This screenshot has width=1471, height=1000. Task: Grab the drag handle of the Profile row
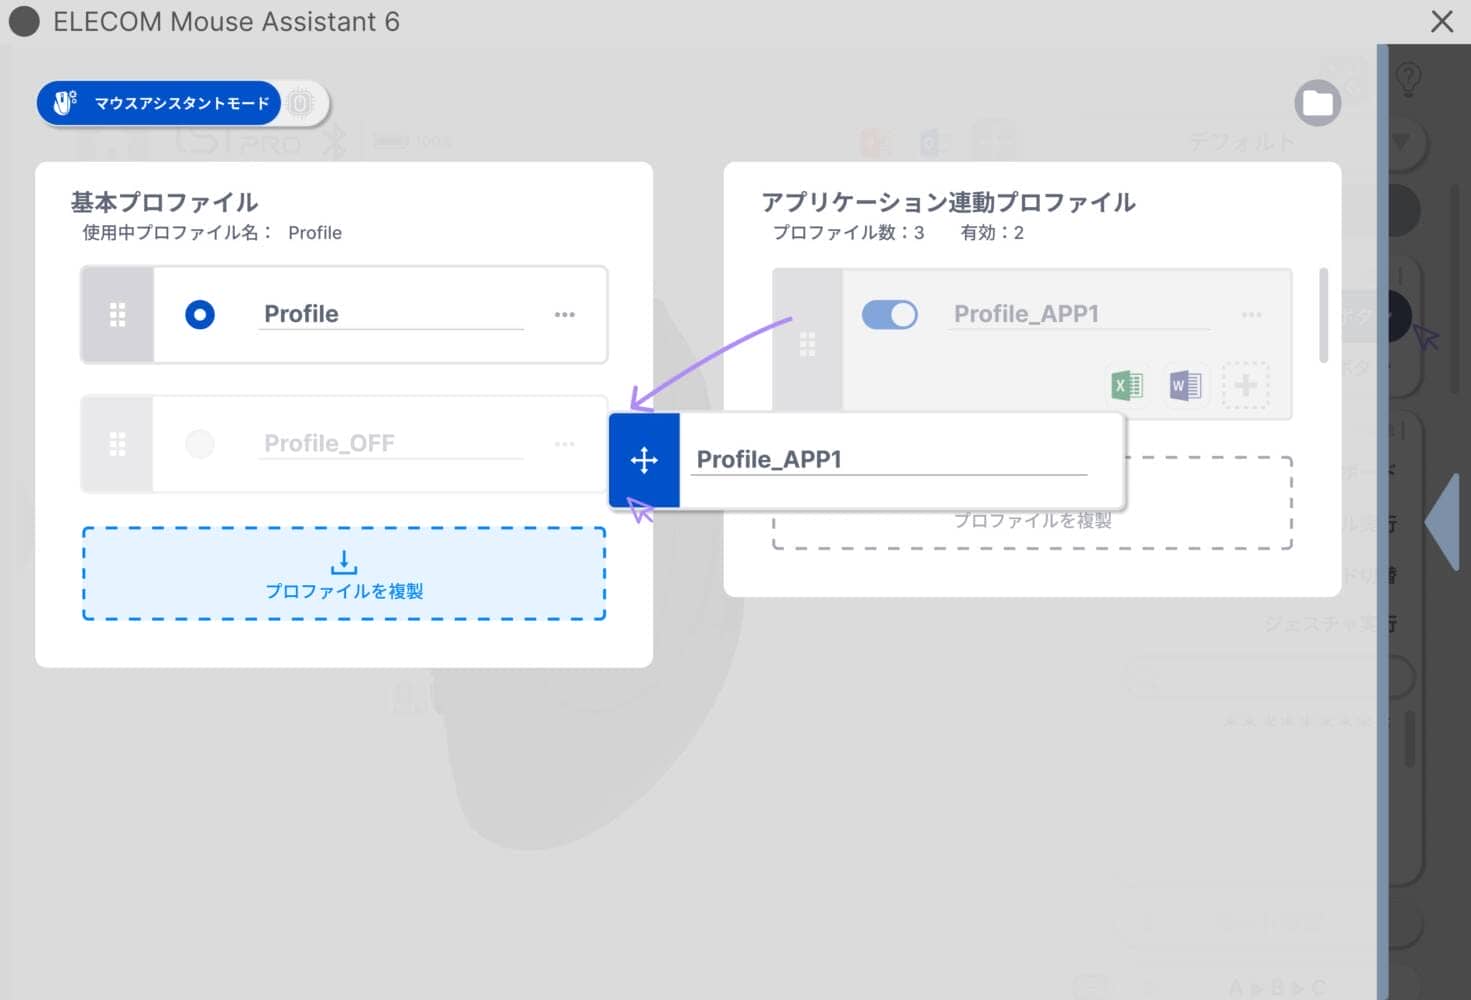coord(117,315)
